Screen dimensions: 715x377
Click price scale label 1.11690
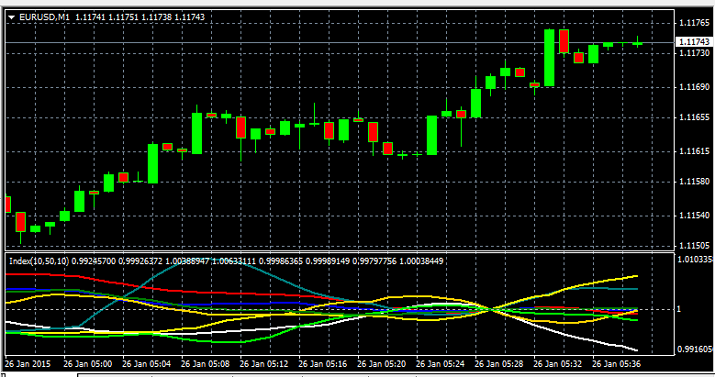coord(694,87)
